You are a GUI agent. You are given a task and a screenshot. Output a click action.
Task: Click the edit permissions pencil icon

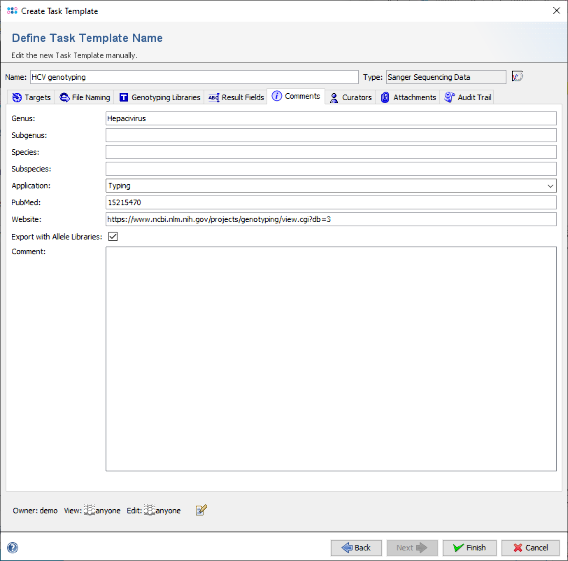201,510
